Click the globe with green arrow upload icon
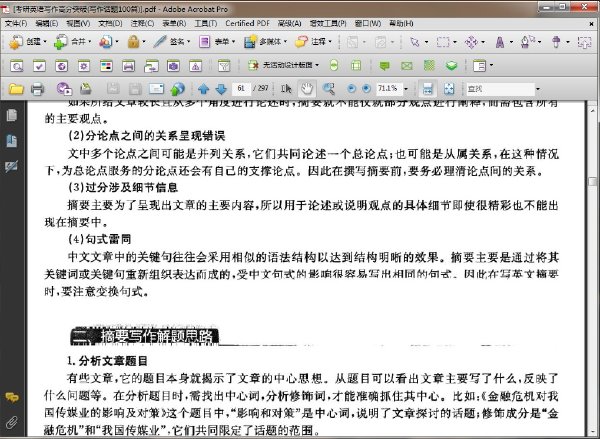This screenshot has height=439, width=600. point(178,89)
